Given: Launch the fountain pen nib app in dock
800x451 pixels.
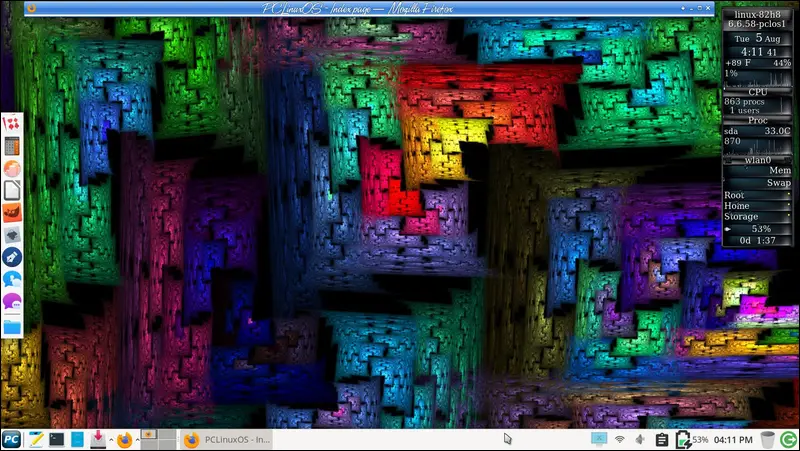Looking at the screenshot, I should click(12, 257).
